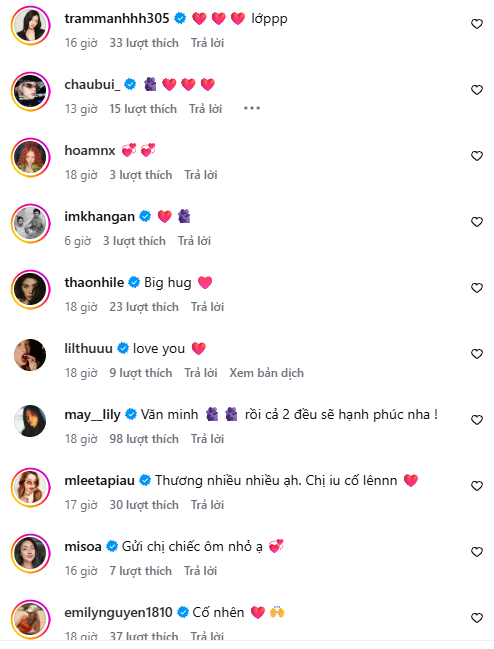Heart the 'Big hug' comment by thaonhile

477,288
